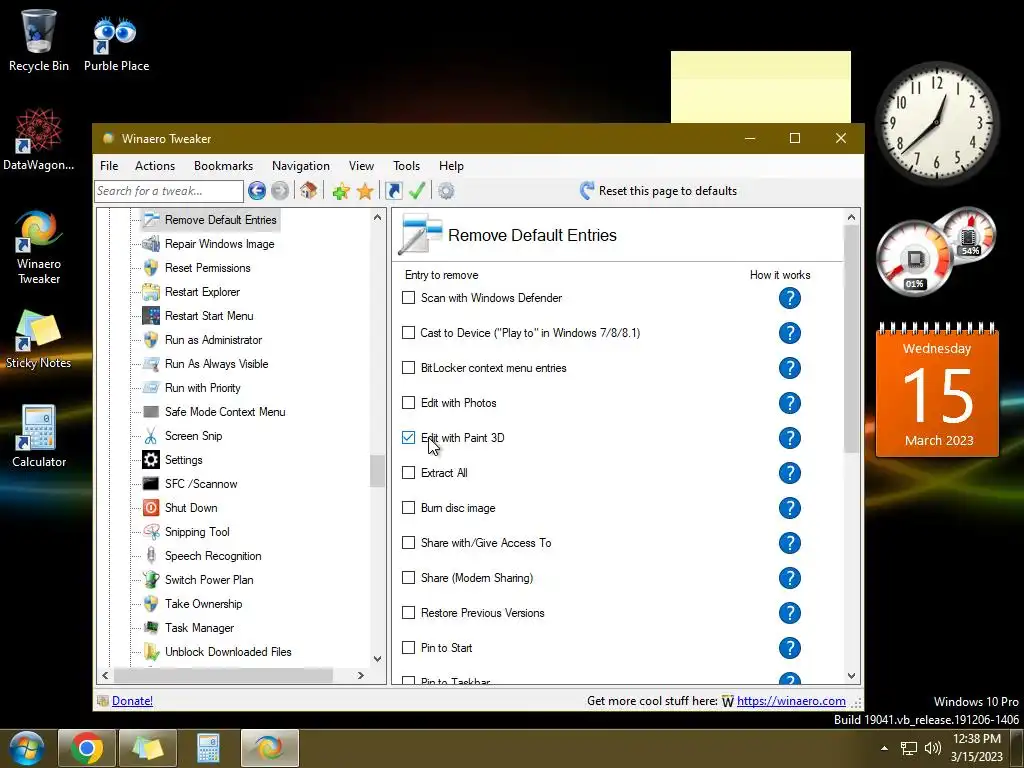Open the Tools menu

coord(406,166)
